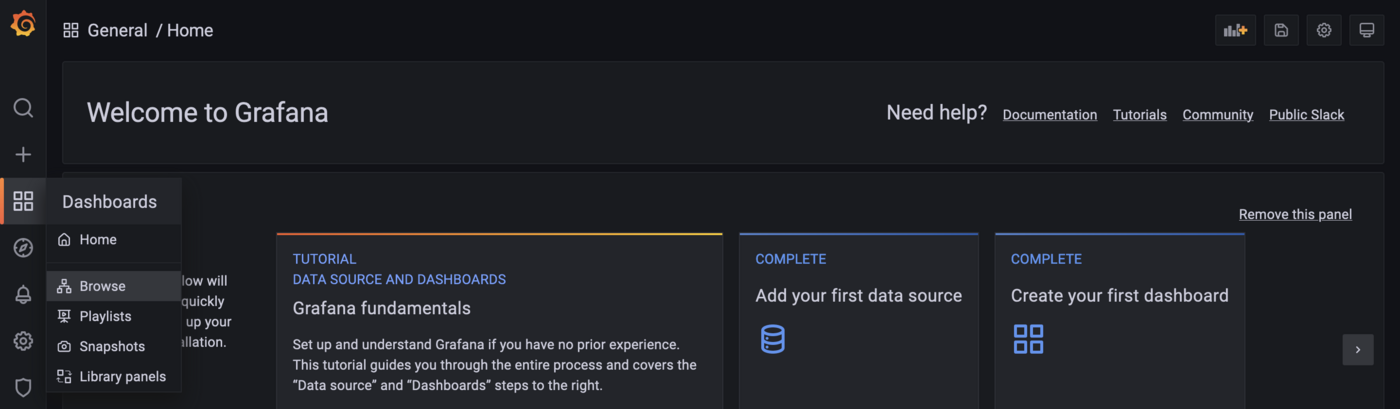Open the Alerting bell icon

click(x=23, y=295)
